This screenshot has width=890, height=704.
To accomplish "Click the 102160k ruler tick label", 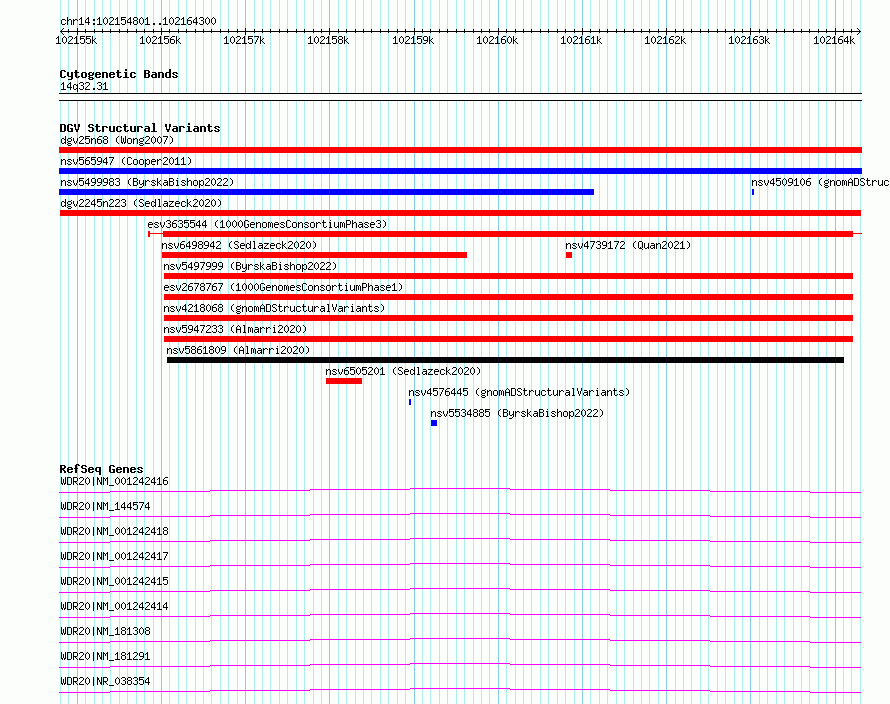I will (497, 40).
